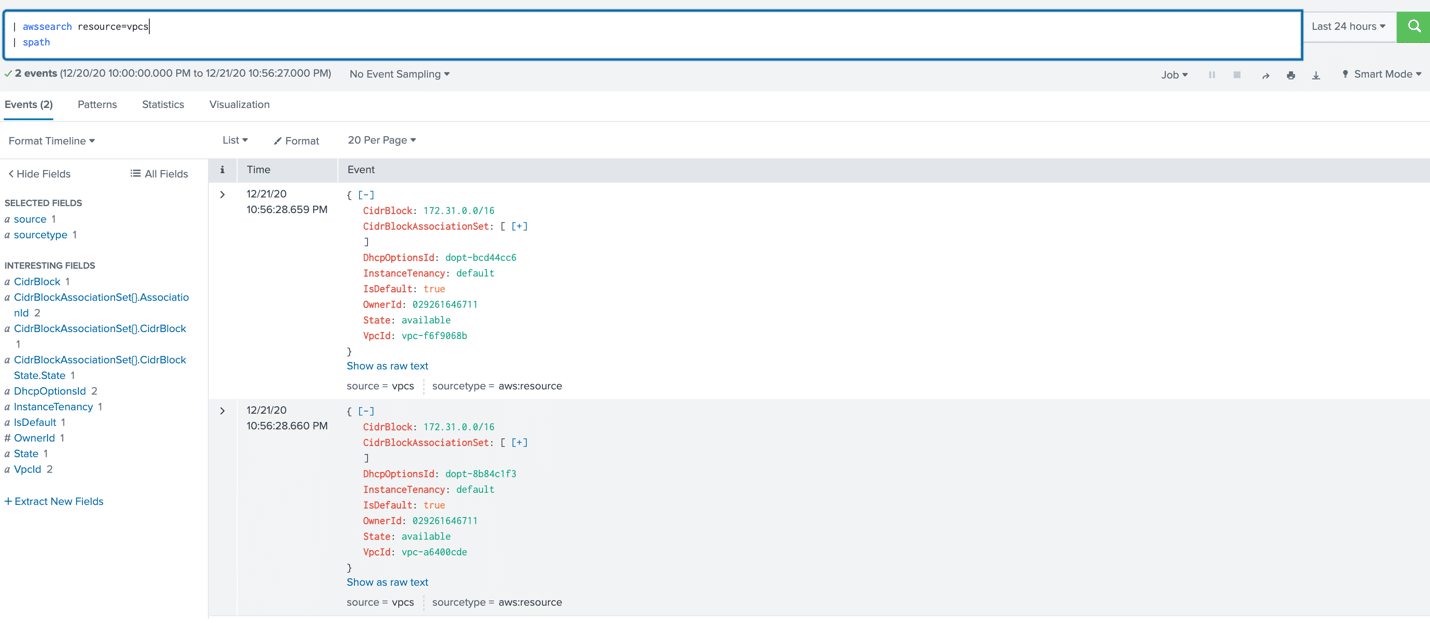Switch to the Statistics tab
Screen dimensions: 1430x623
pos(163,105)
